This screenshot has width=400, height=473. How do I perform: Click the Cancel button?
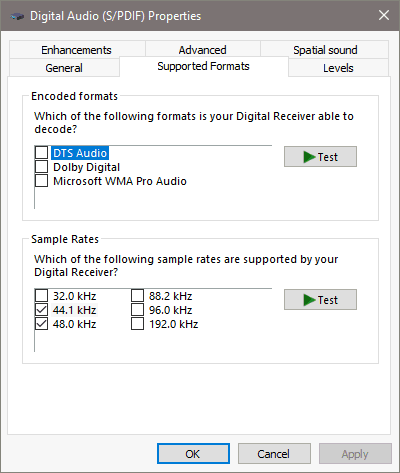pos(274,453)
